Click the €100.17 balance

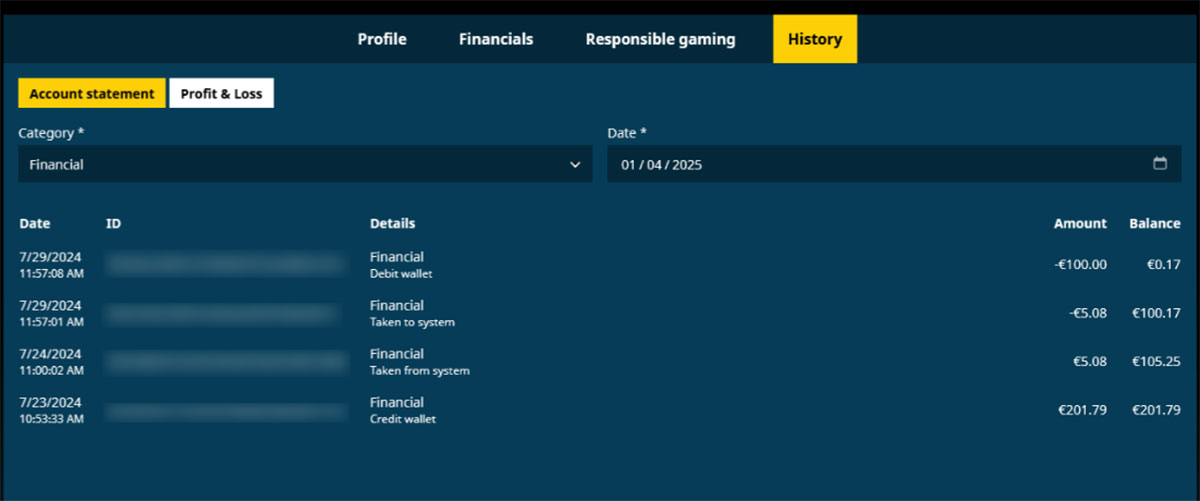point(1157,314)
